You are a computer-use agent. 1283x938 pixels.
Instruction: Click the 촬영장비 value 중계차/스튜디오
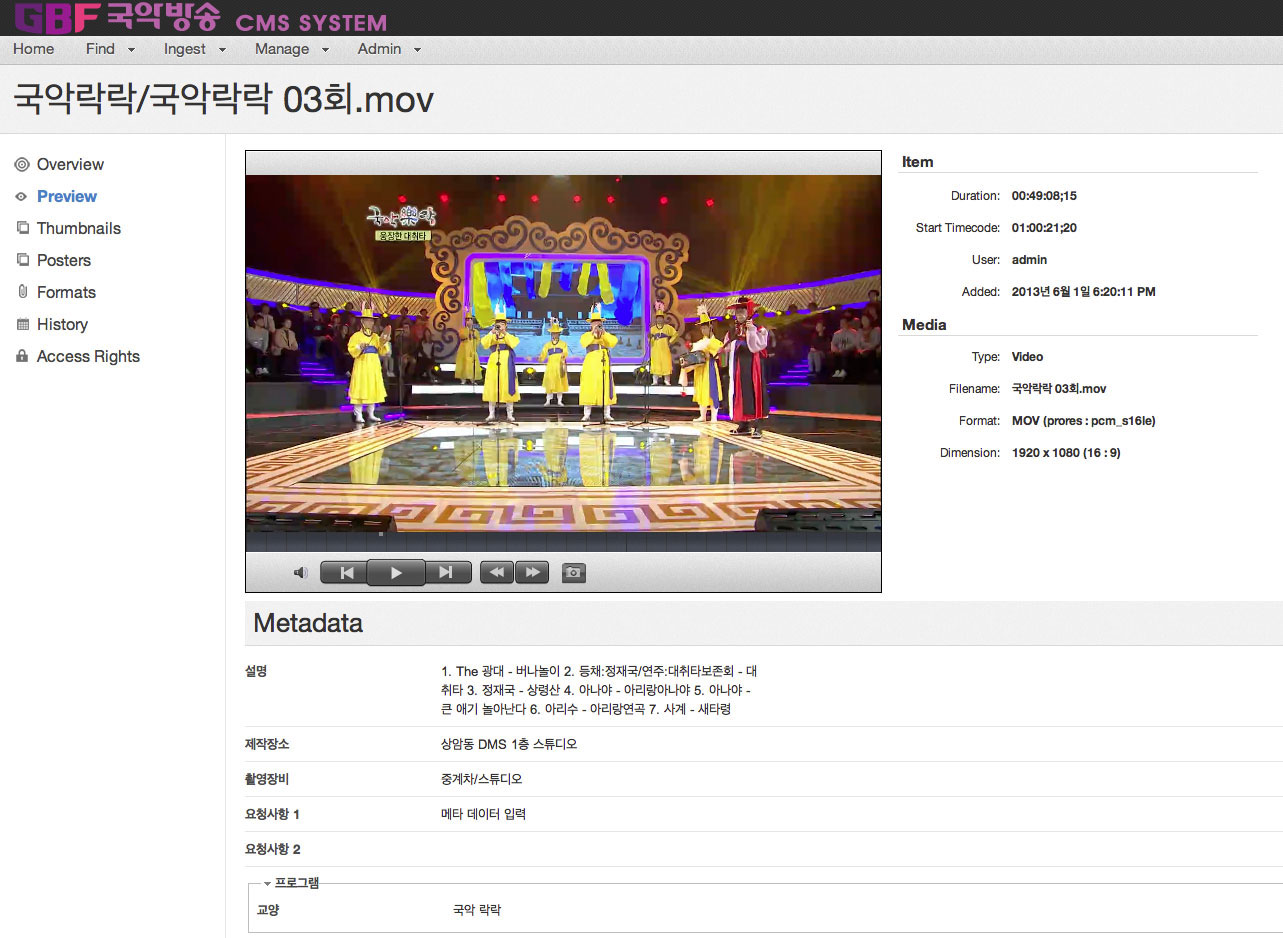(481, 779)
